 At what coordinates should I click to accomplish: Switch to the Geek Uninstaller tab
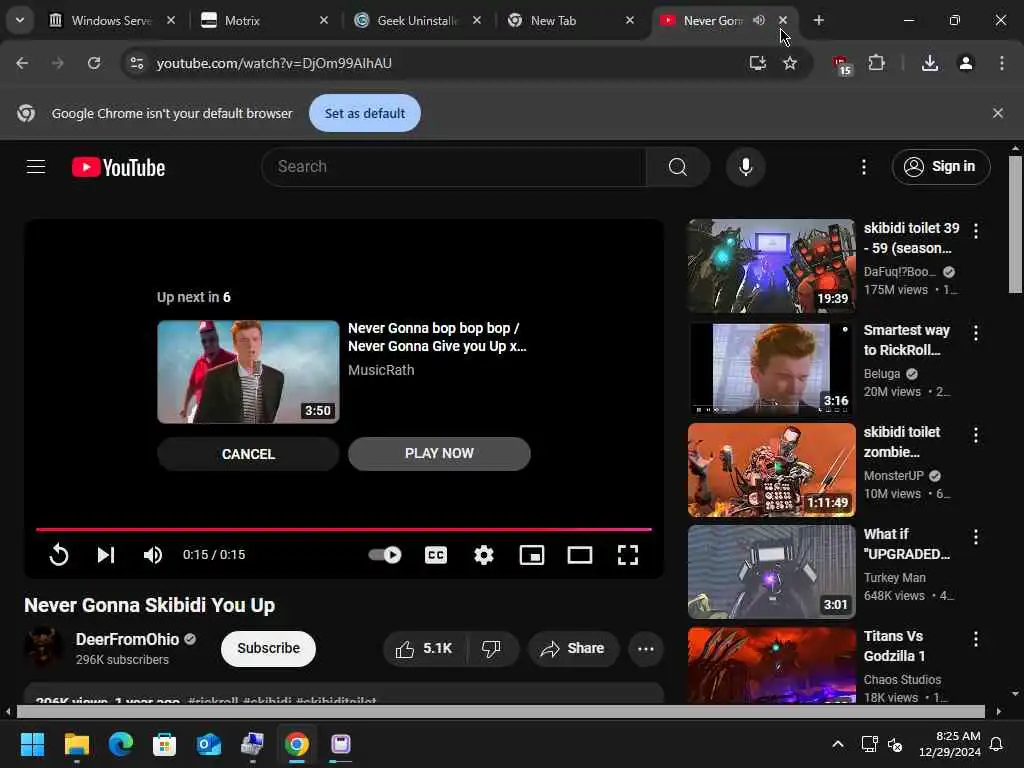pos(418,21)
